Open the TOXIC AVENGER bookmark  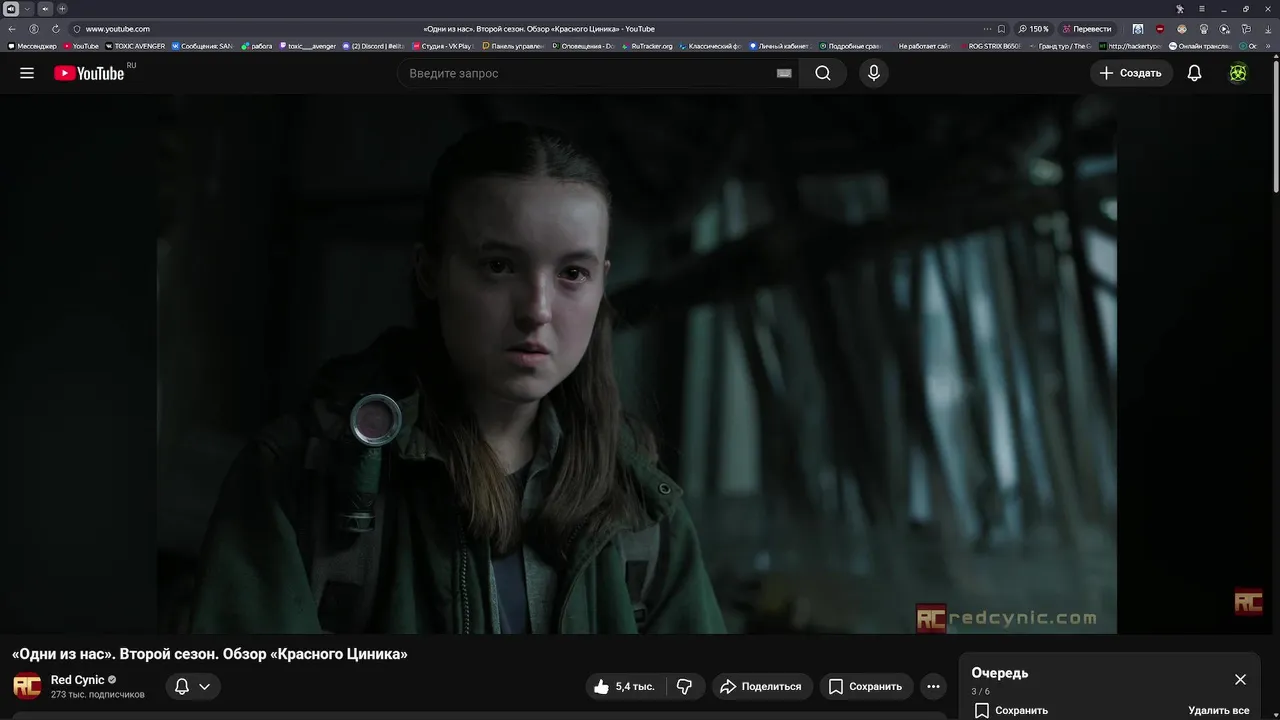tap(135, 46)
